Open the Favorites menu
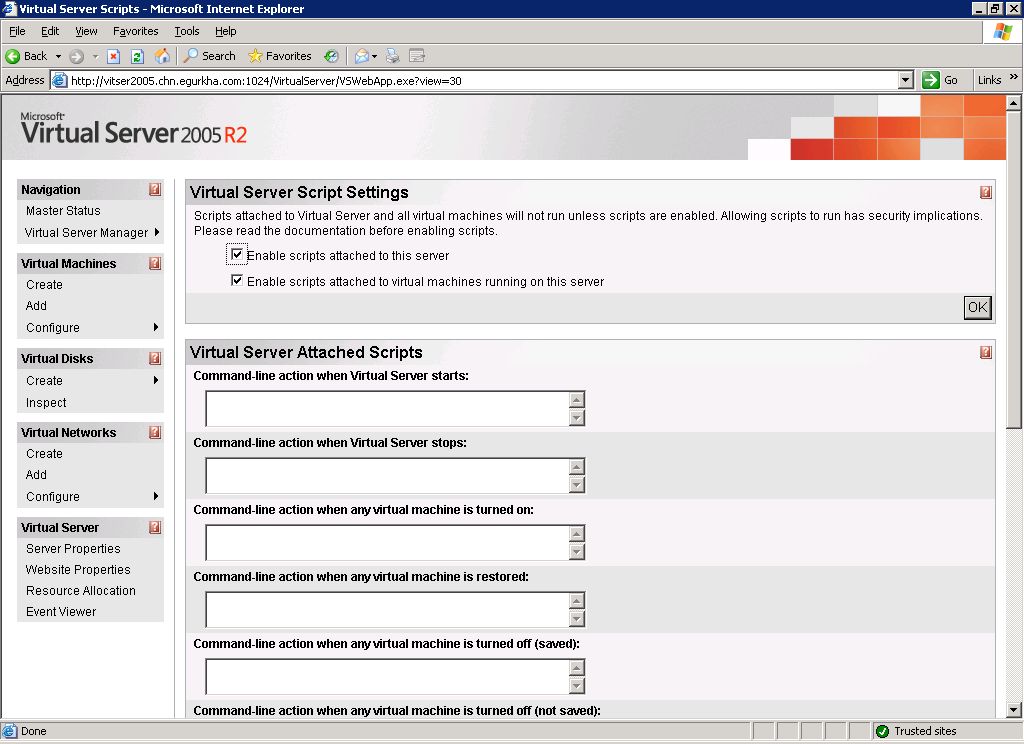Viewport: 1024px width, 744px height. pos(135,31)
